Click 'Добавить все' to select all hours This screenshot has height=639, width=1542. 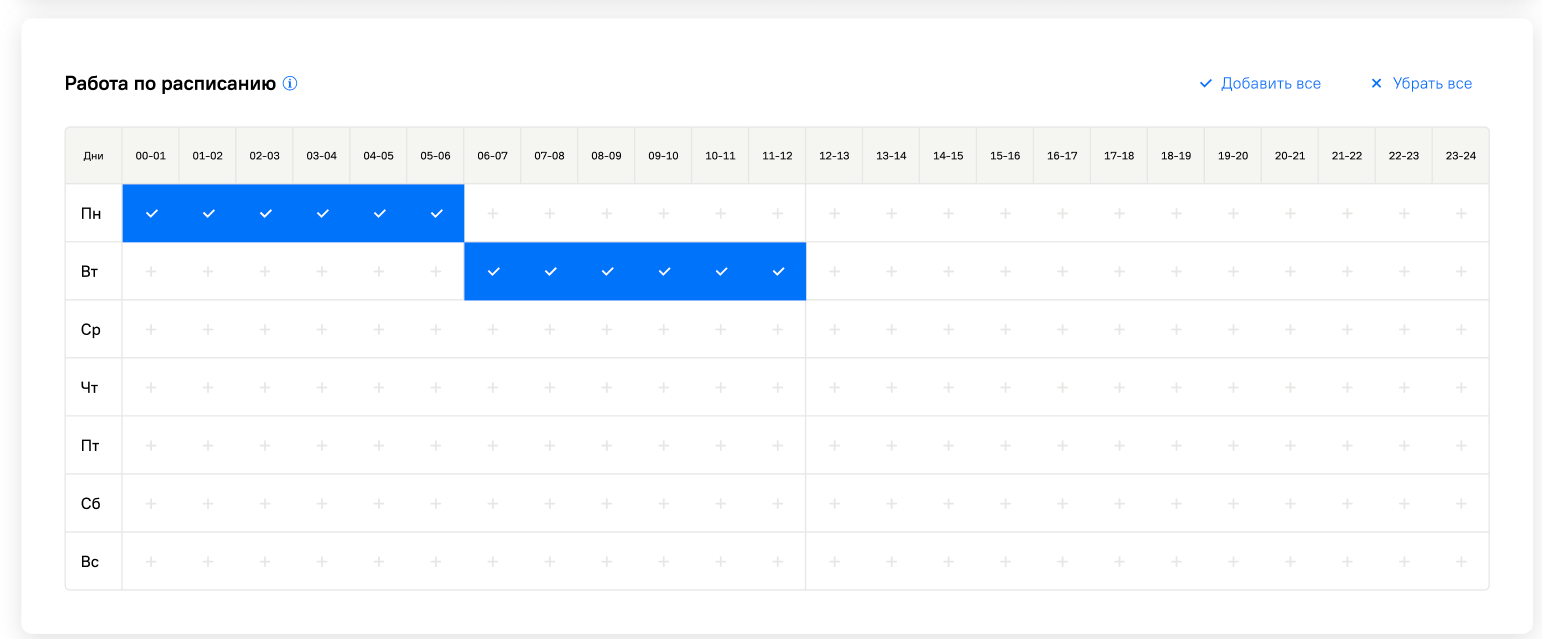(1260, 84)
